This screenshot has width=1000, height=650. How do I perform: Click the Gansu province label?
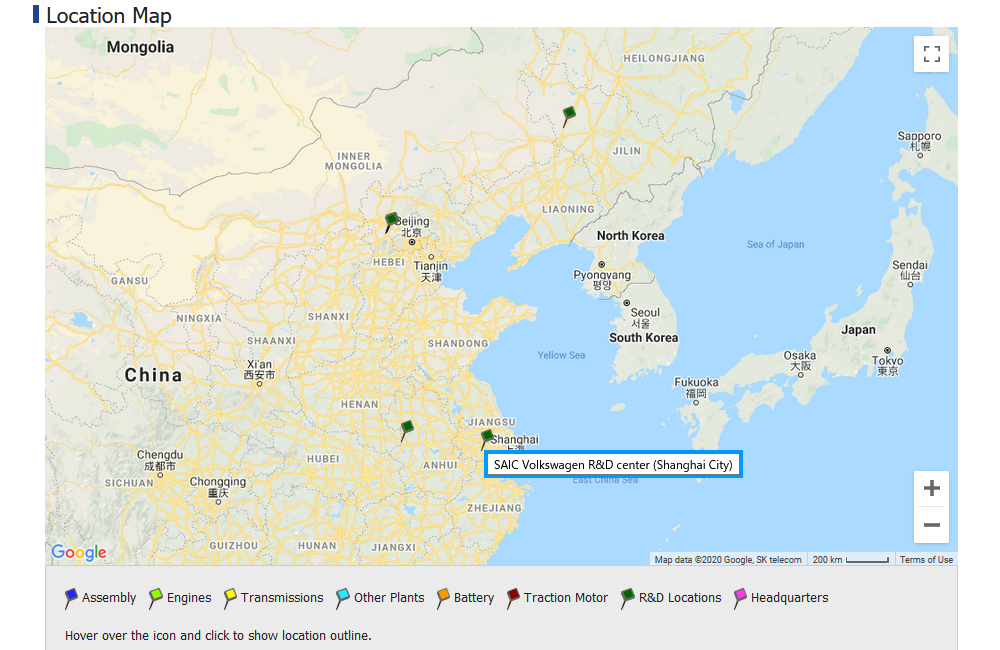coord(129,281)
